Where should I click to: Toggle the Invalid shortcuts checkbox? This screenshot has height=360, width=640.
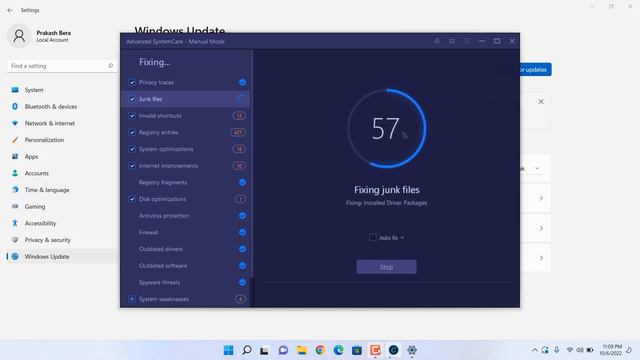[132, 116]
